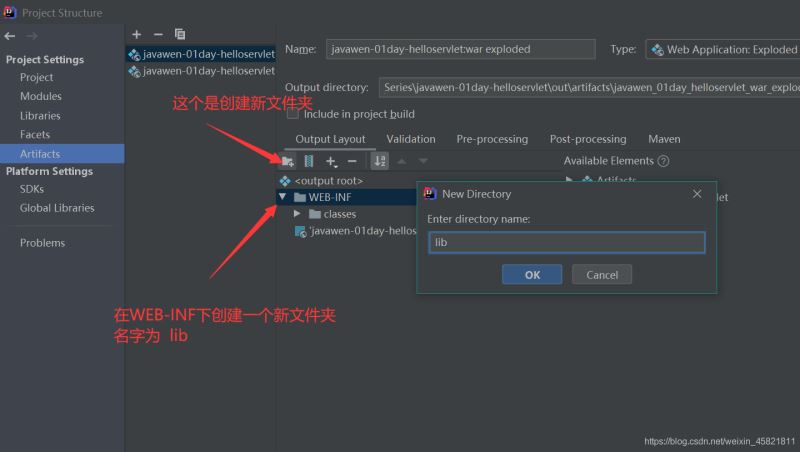Create new directory in output layout
800x452 pixels.
[288, 161]
